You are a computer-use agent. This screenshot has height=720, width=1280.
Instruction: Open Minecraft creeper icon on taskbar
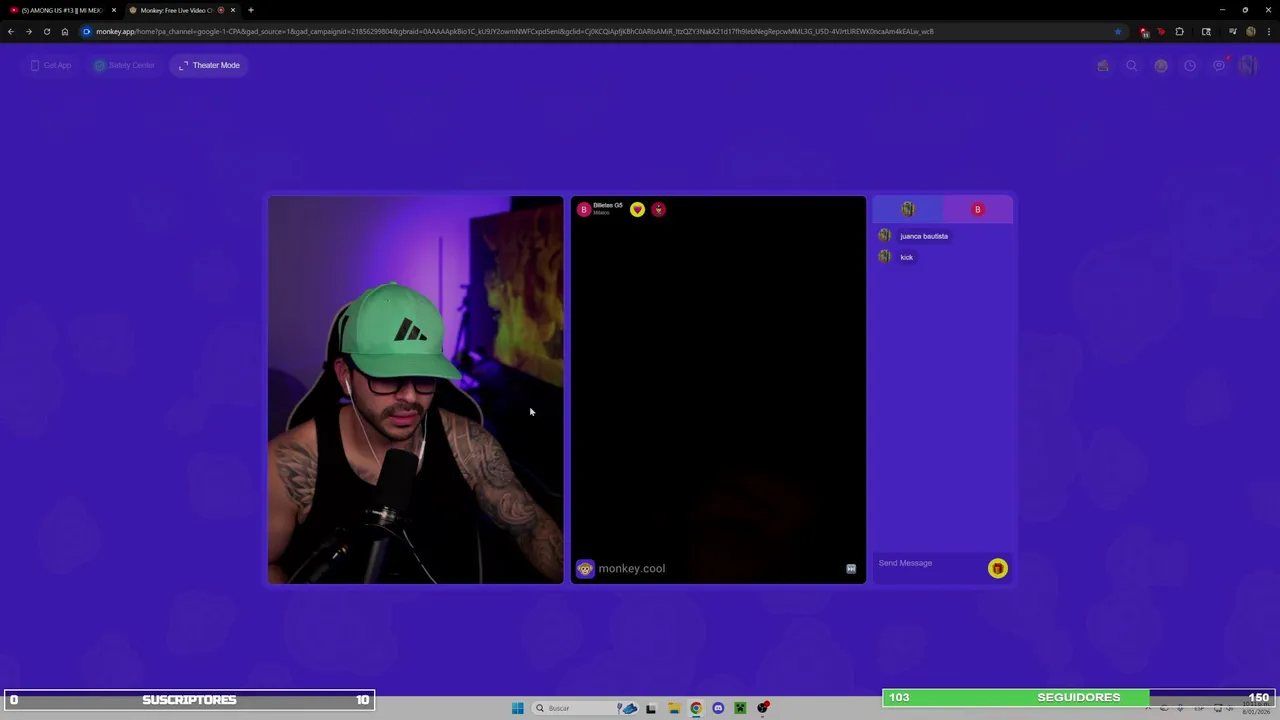point(740,708)
